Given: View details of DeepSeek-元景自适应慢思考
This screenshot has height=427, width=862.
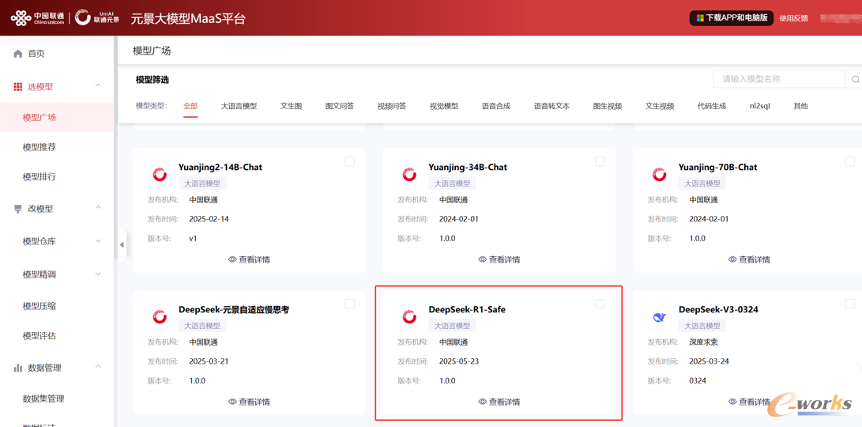Looking at the screenshot, I should click(x=248, y=402).
